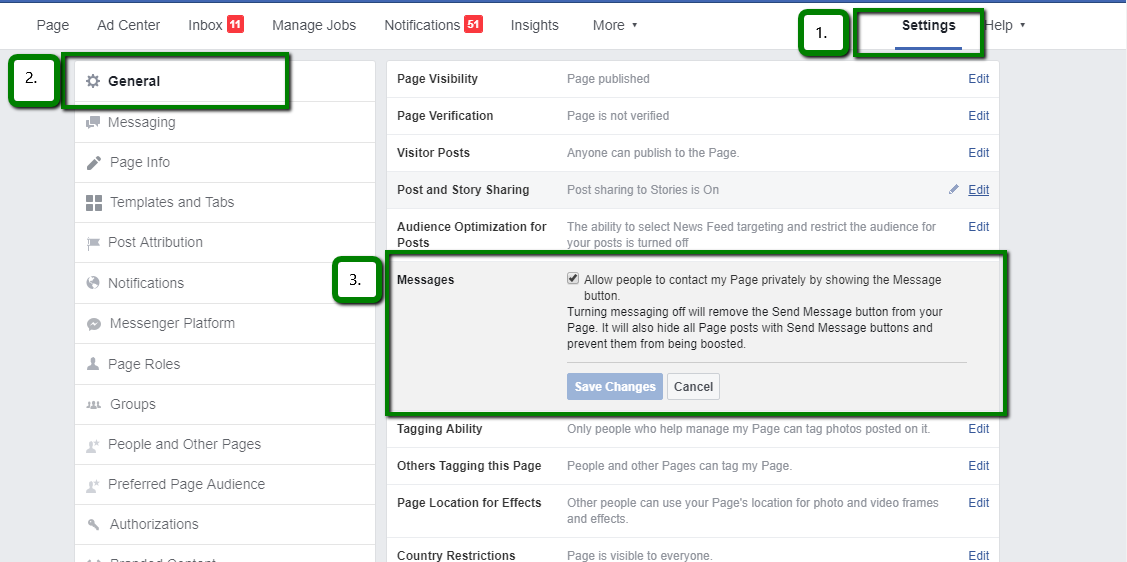Click the Cancel button in Messages section
This screenshot has height=562, width=1127.
[694, 387]
